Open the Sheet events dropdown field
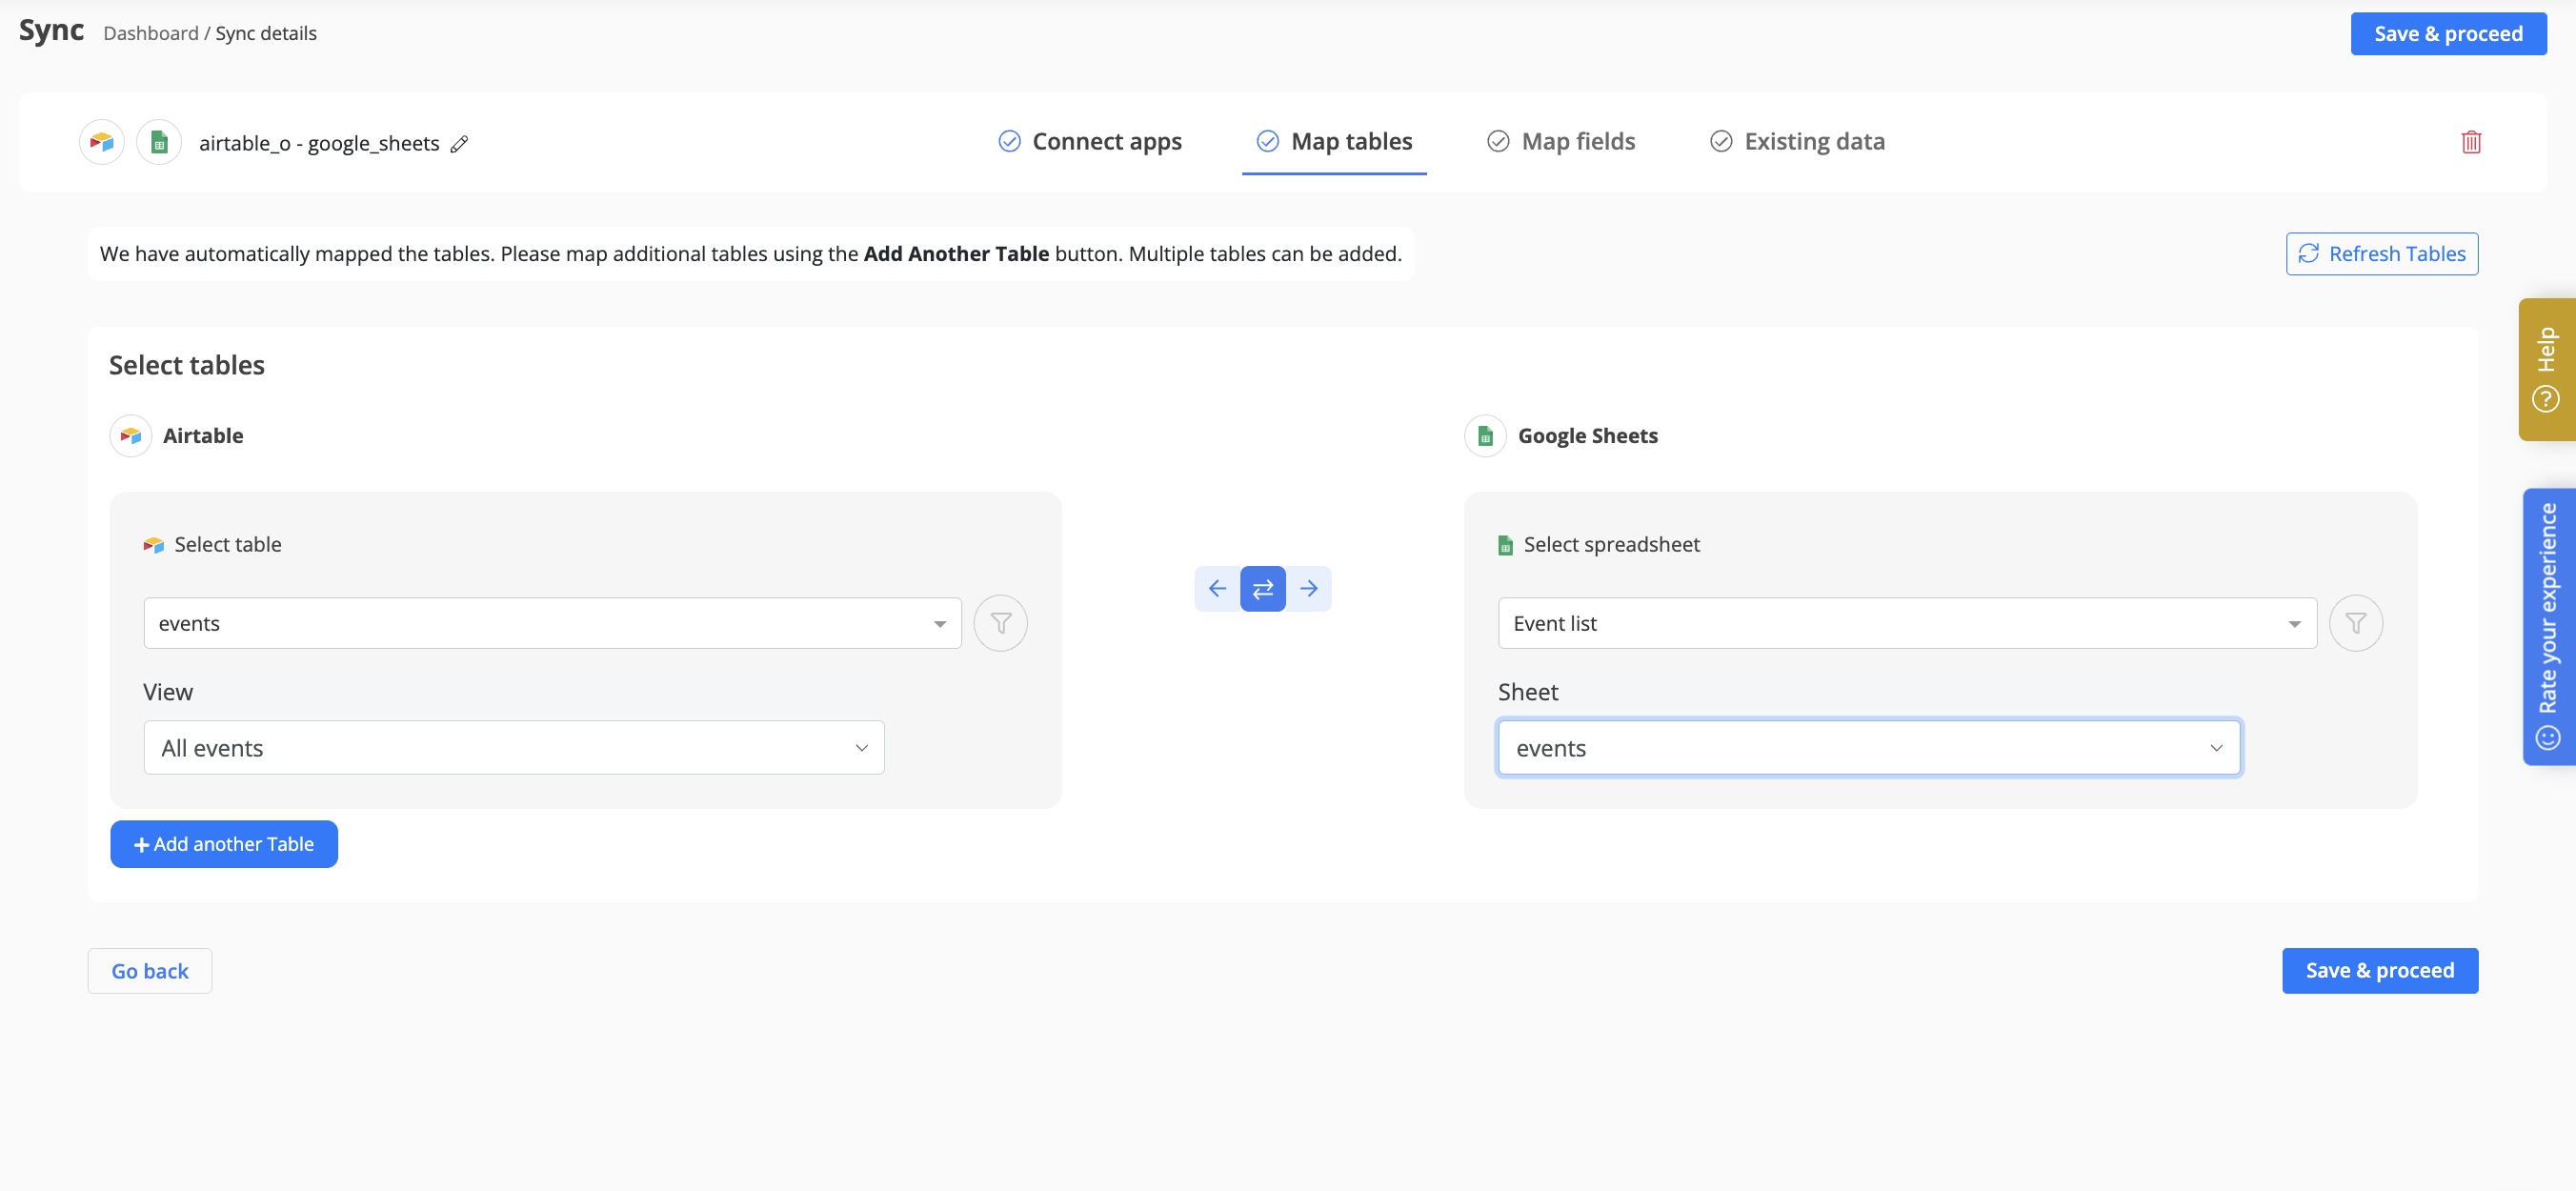 click(1868, 747)
